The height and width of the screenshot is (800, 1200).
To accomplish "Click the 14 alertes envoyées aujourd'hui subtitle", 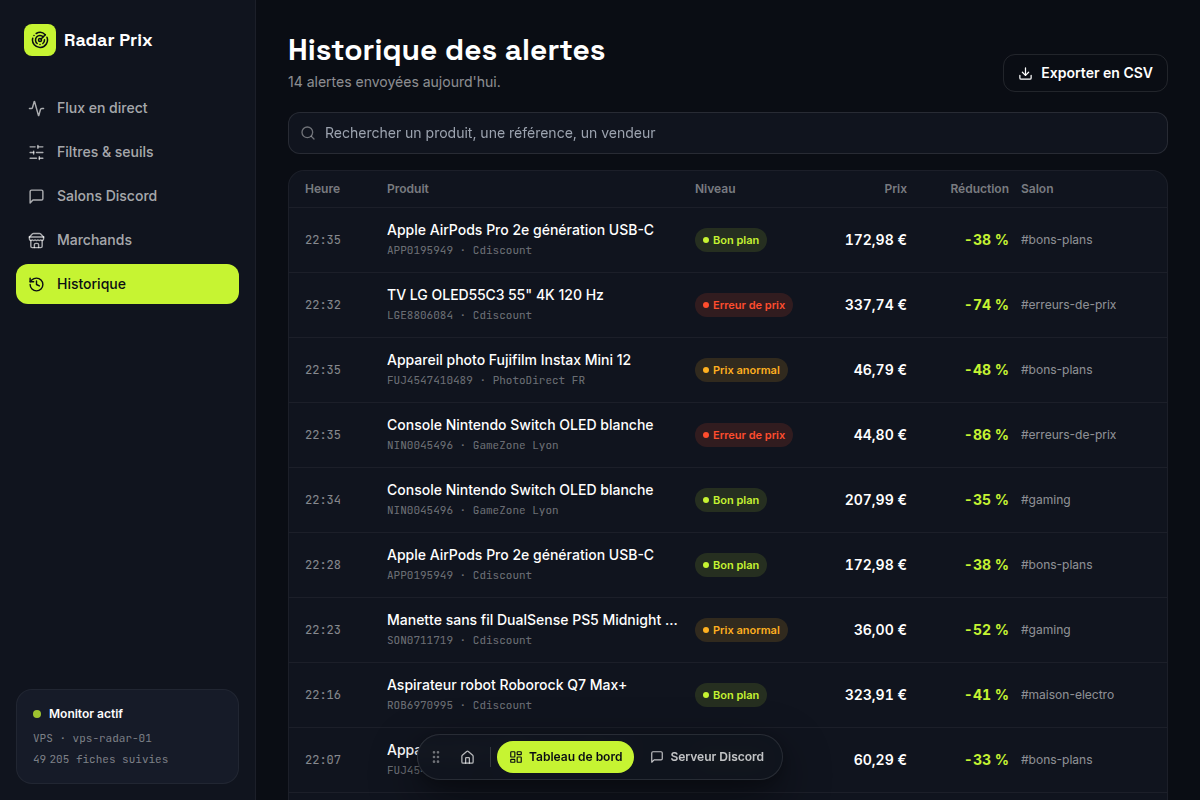I will pyautogui.click(x=394, y=82).
